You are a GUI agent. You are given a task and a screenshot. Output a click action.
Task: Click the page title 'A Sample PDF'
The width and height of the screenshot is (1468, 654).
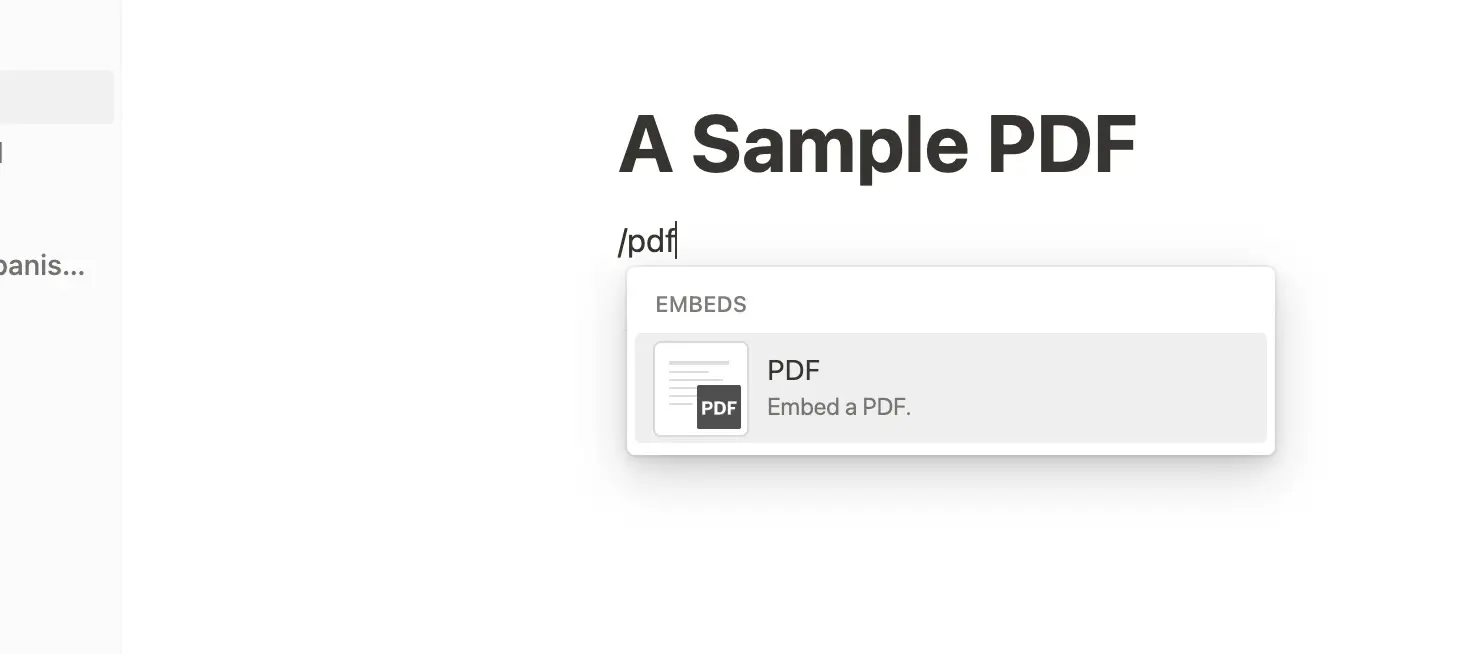tap(878, 145)
